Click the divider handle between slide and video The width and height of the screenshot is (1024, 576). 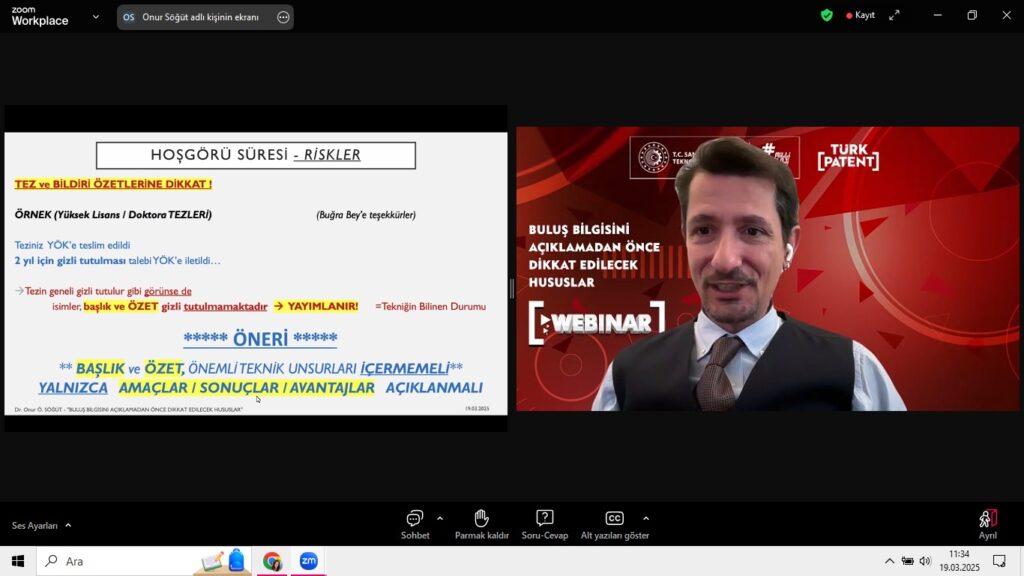[x=511, y=289]
